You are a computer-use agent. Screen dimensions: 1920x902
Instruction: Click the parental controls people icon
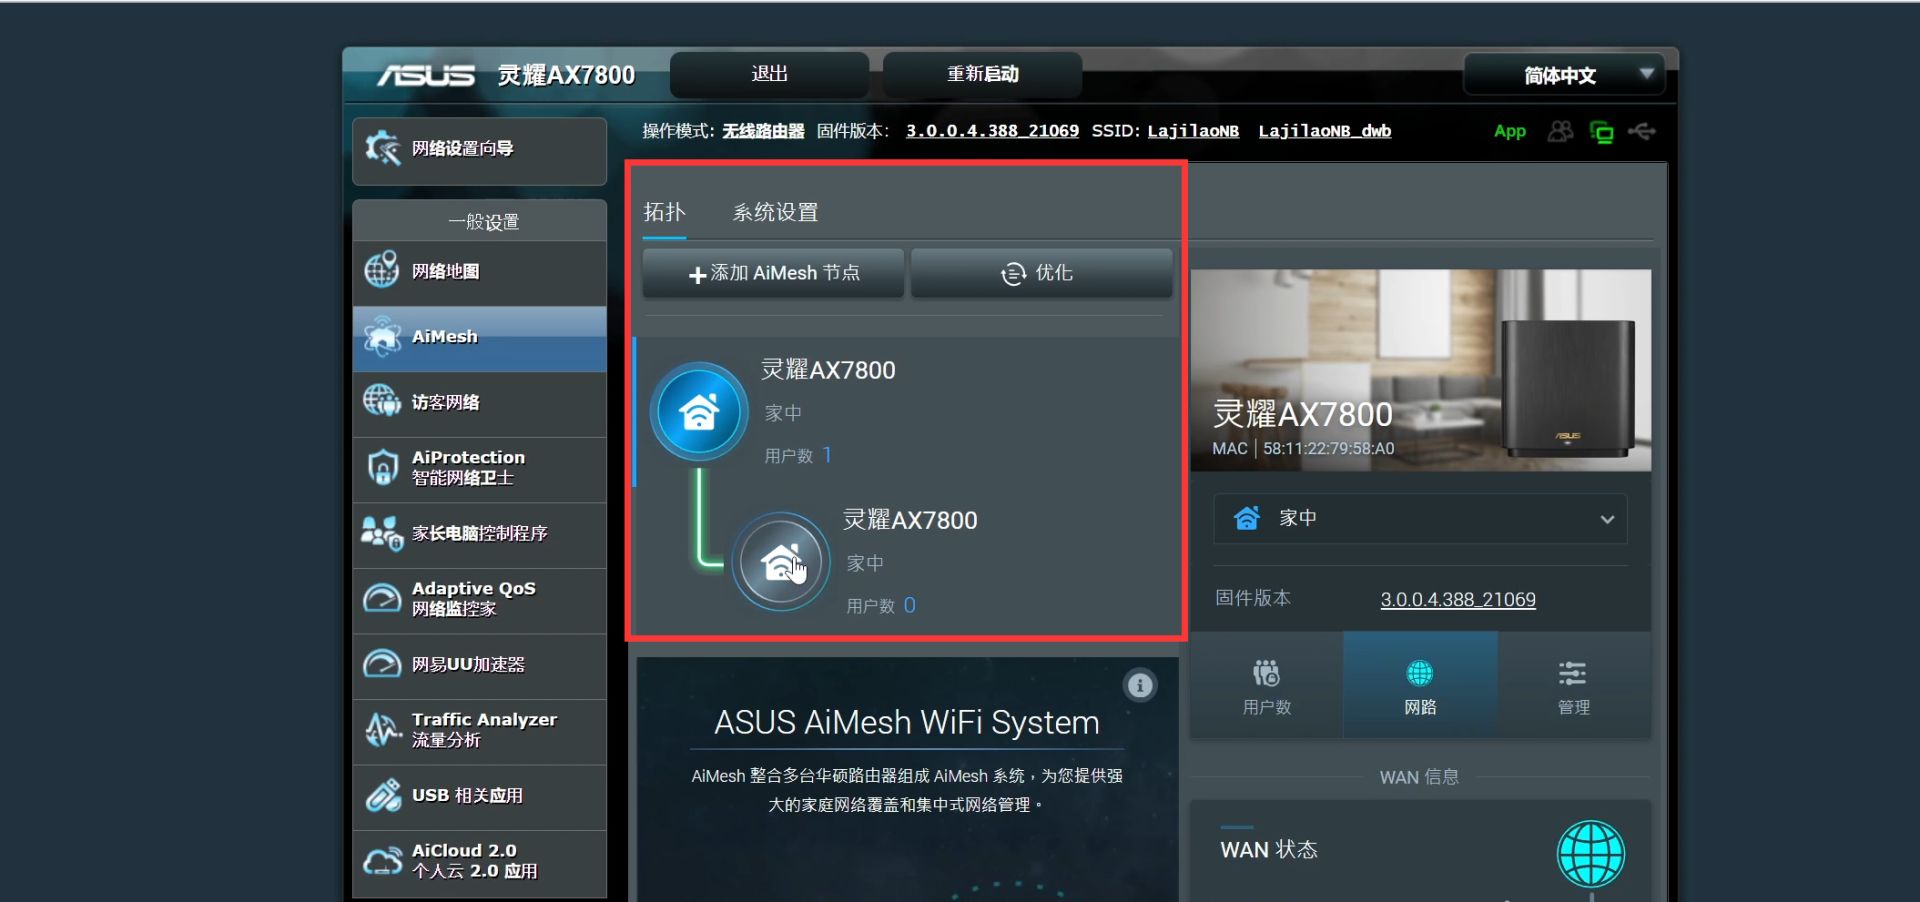382,533
